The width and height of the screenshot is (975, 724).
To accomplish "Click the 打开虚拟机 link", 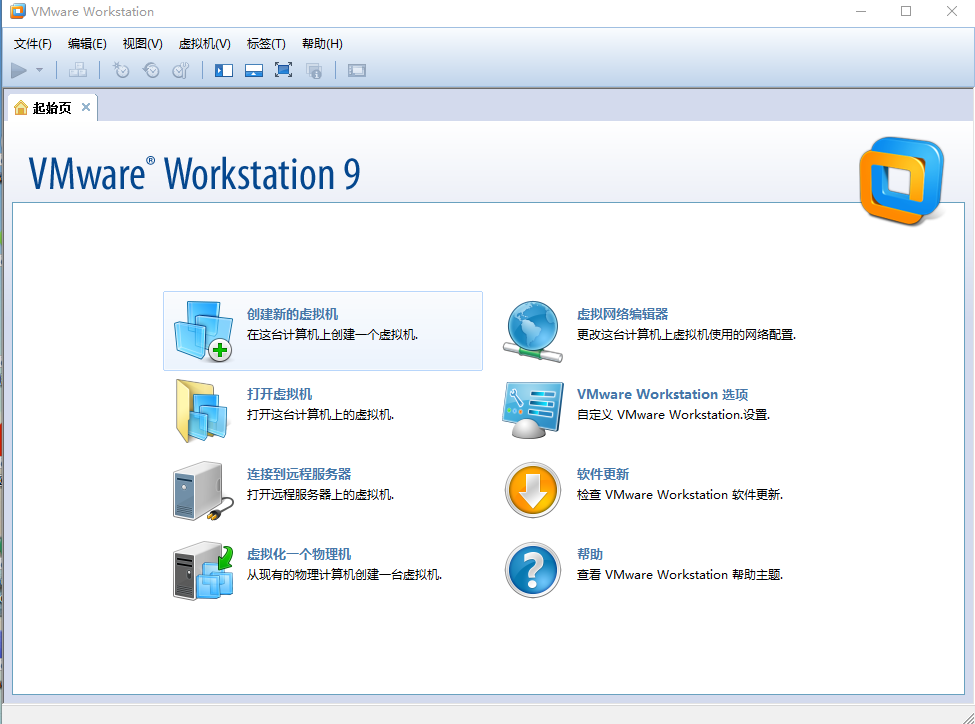I will point(279,394).
